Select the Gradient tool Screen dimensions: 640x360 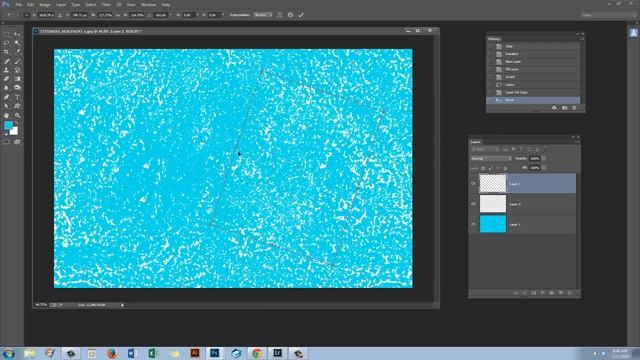coord(17,79)
